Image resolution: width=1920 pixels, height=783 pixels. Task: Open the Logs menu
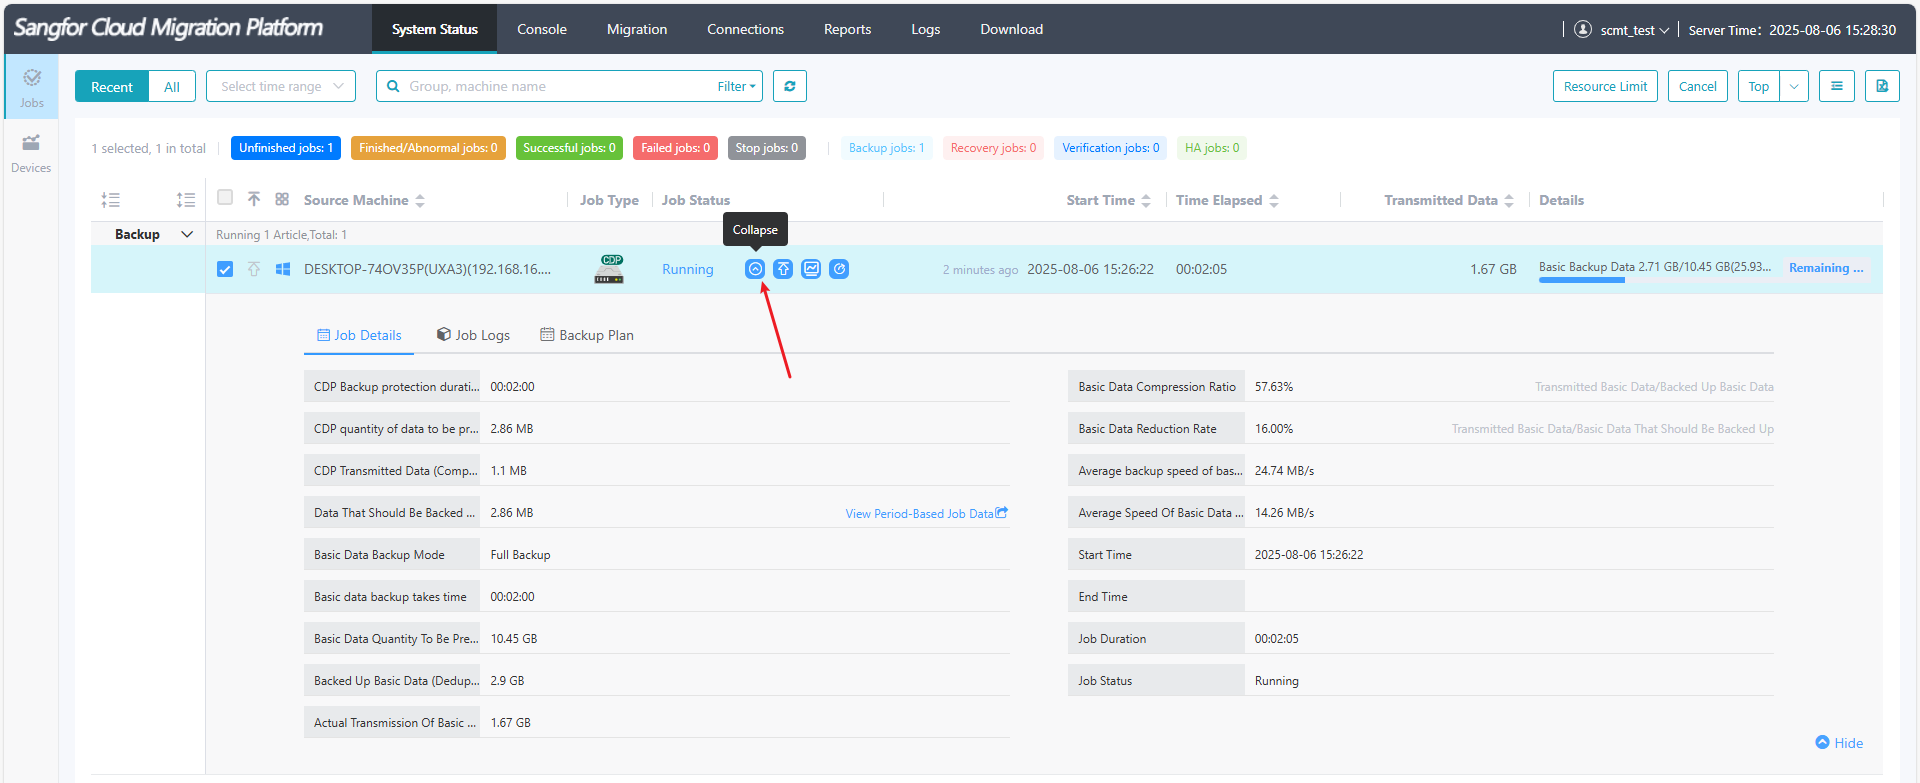click(x=926, y=29)
